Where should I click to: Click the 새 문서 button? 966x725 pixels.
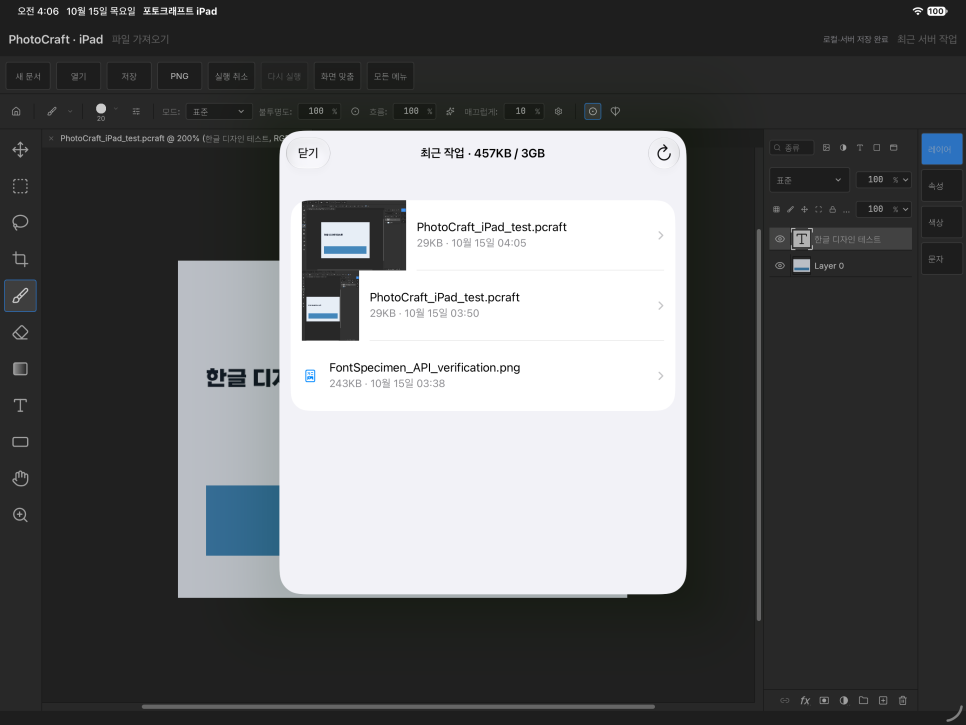pyautogui.click(x=28, y=76)
